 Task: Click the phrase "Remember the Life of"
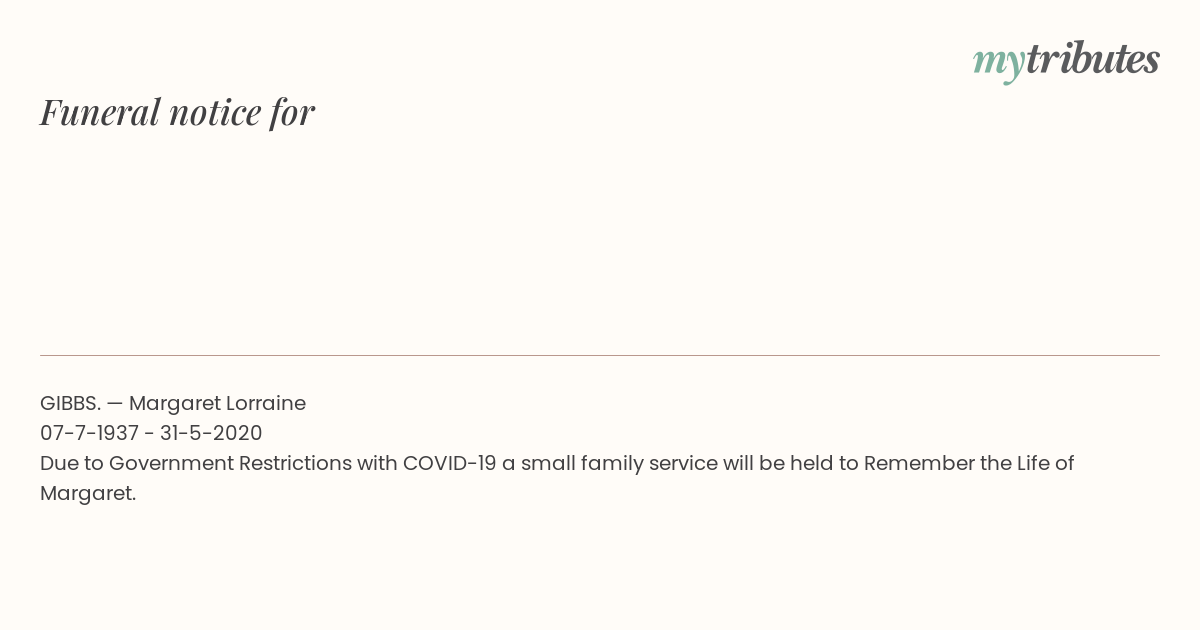coord(969,463)
